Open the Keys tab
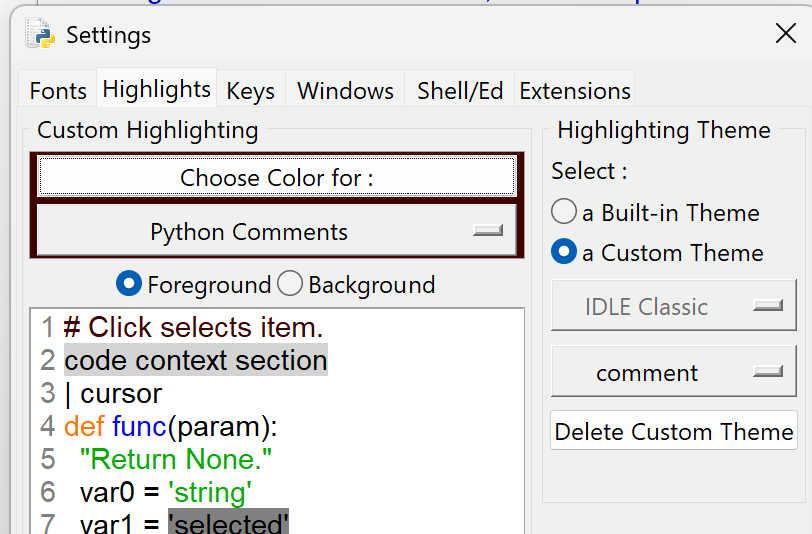 pos(250,91)
